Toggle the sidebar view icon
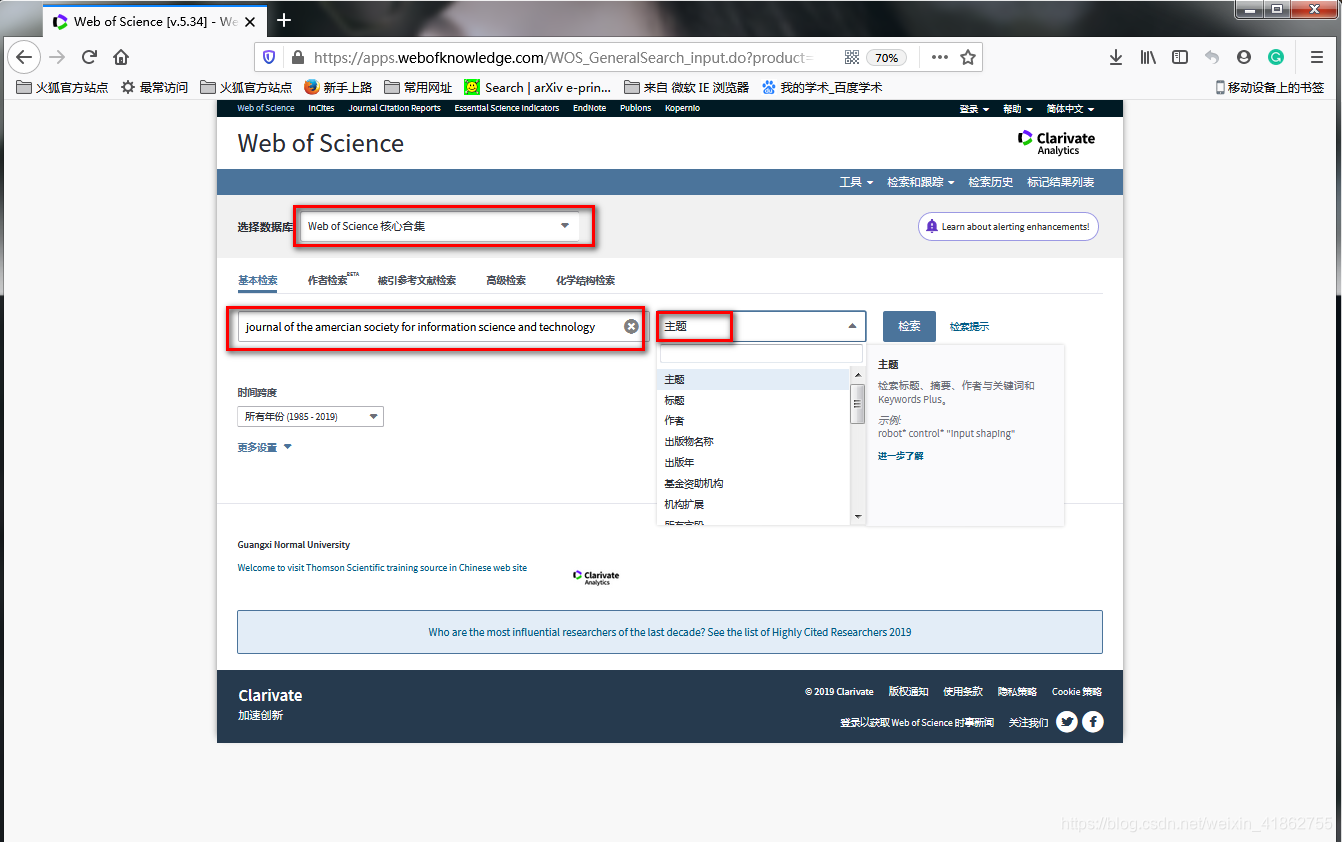This screenshot has height=842, width=1342. (x=1180, y=57)
